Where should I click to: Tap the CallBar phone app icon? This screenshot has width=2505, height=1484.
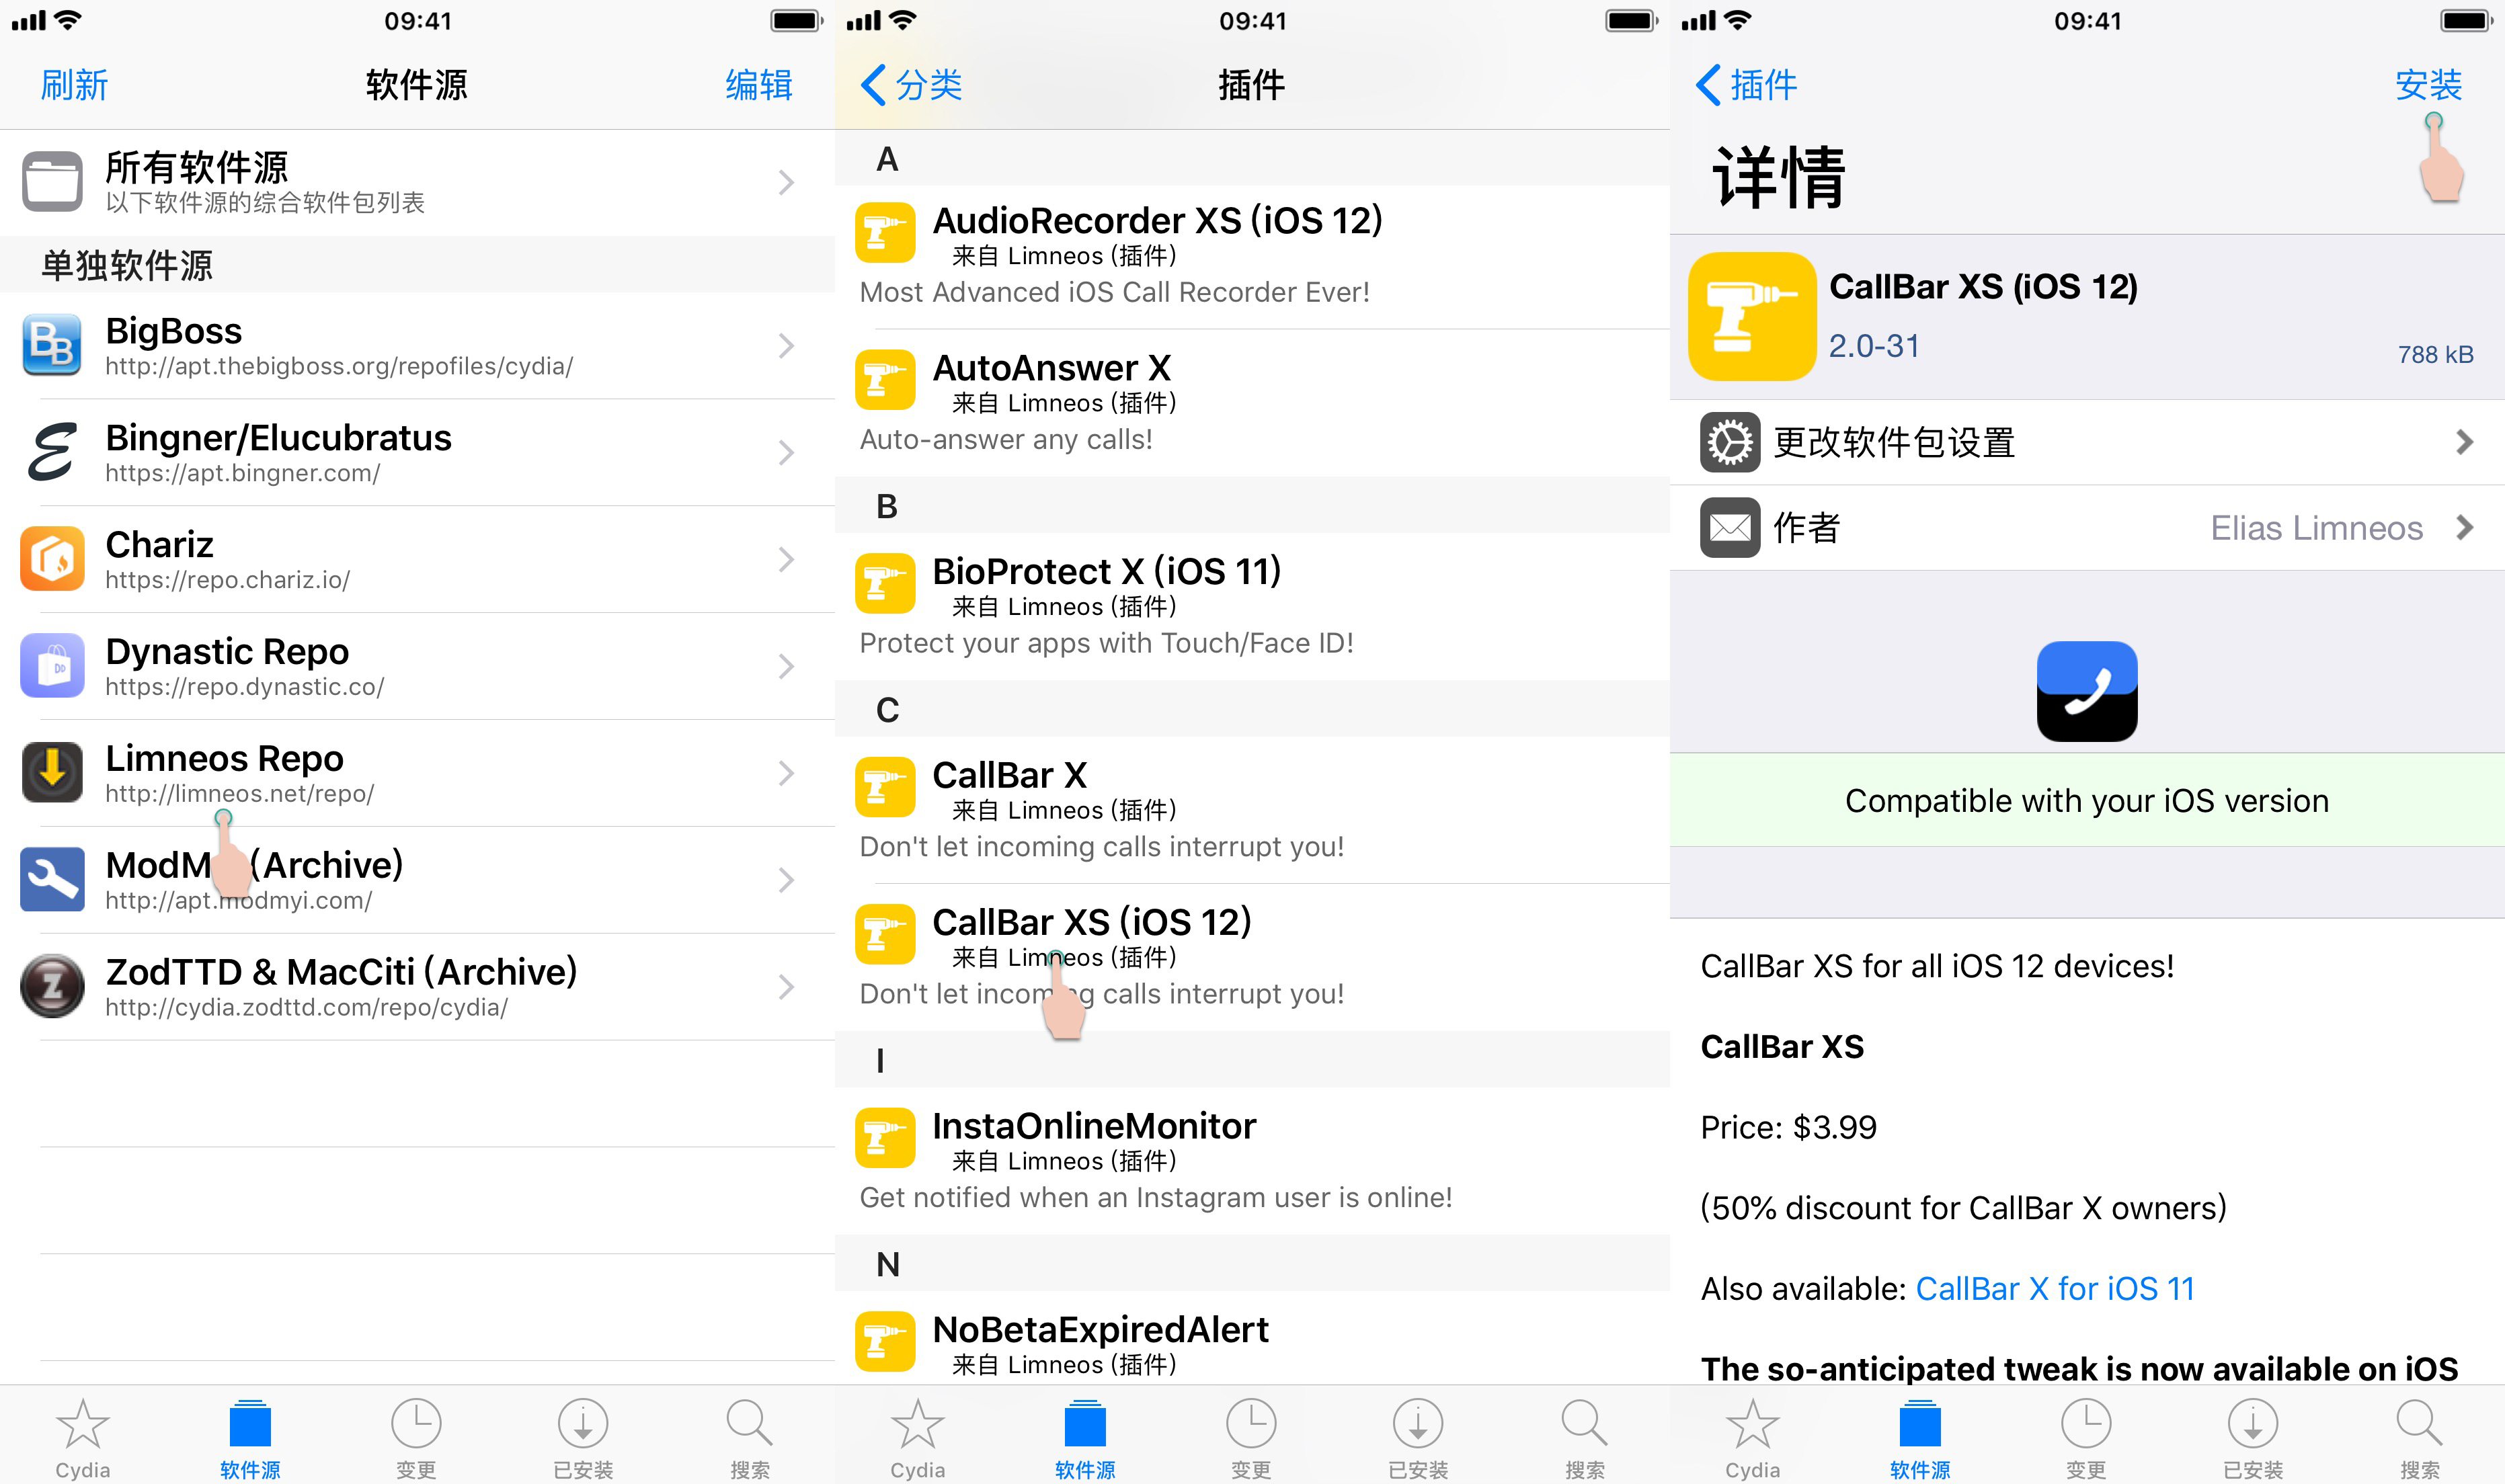pos(2087,691)
